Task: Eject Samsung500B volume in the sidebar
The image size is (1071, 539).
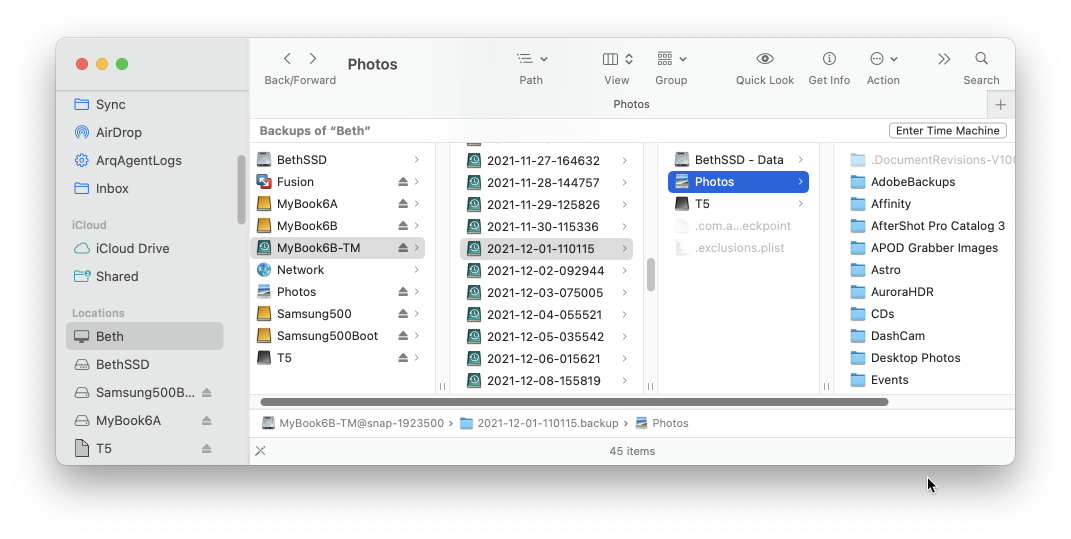Action: pyautogui.click(x=207, y=393)
